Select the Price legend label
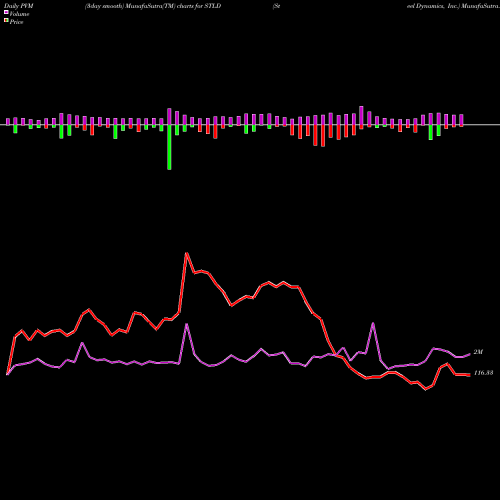 (x=16, y=22)
